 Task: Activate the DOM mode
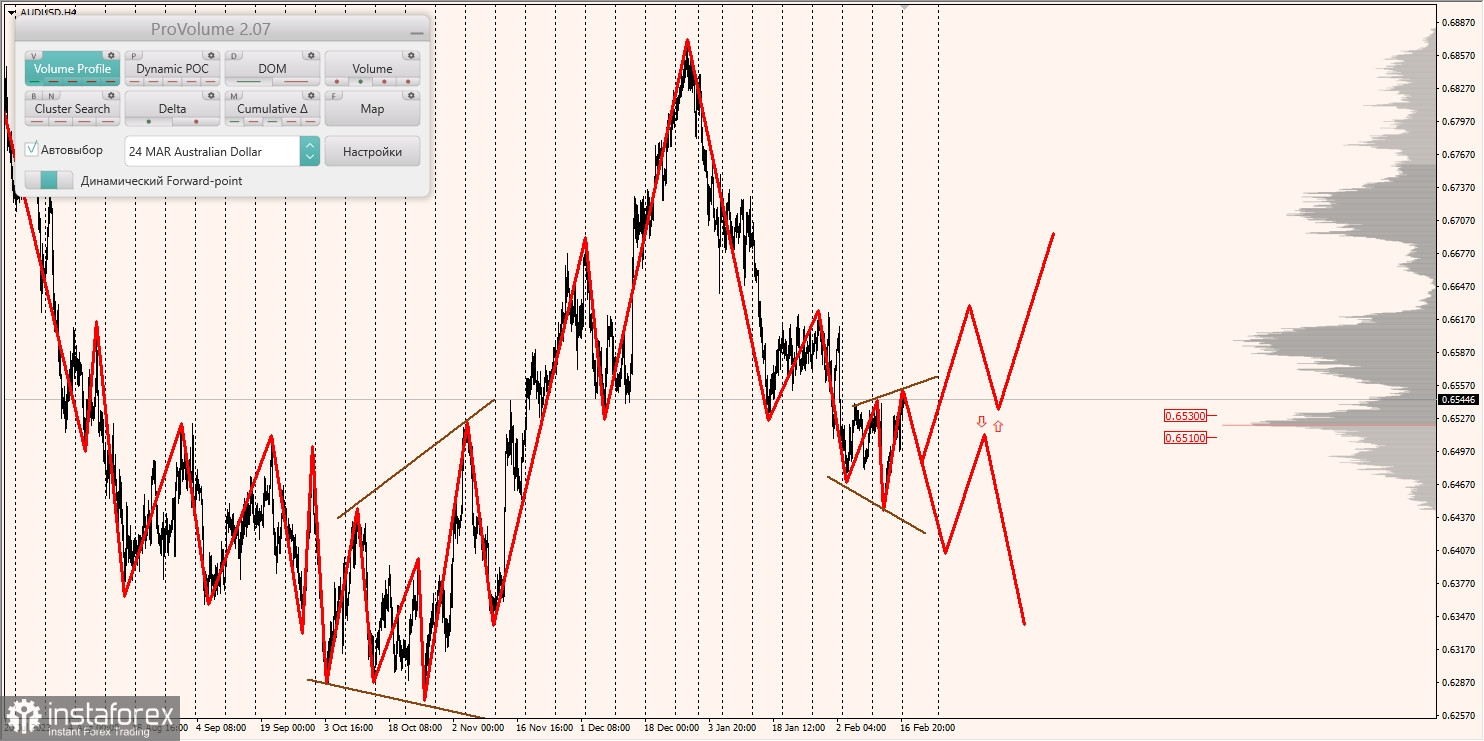click(x=272, y=69)
